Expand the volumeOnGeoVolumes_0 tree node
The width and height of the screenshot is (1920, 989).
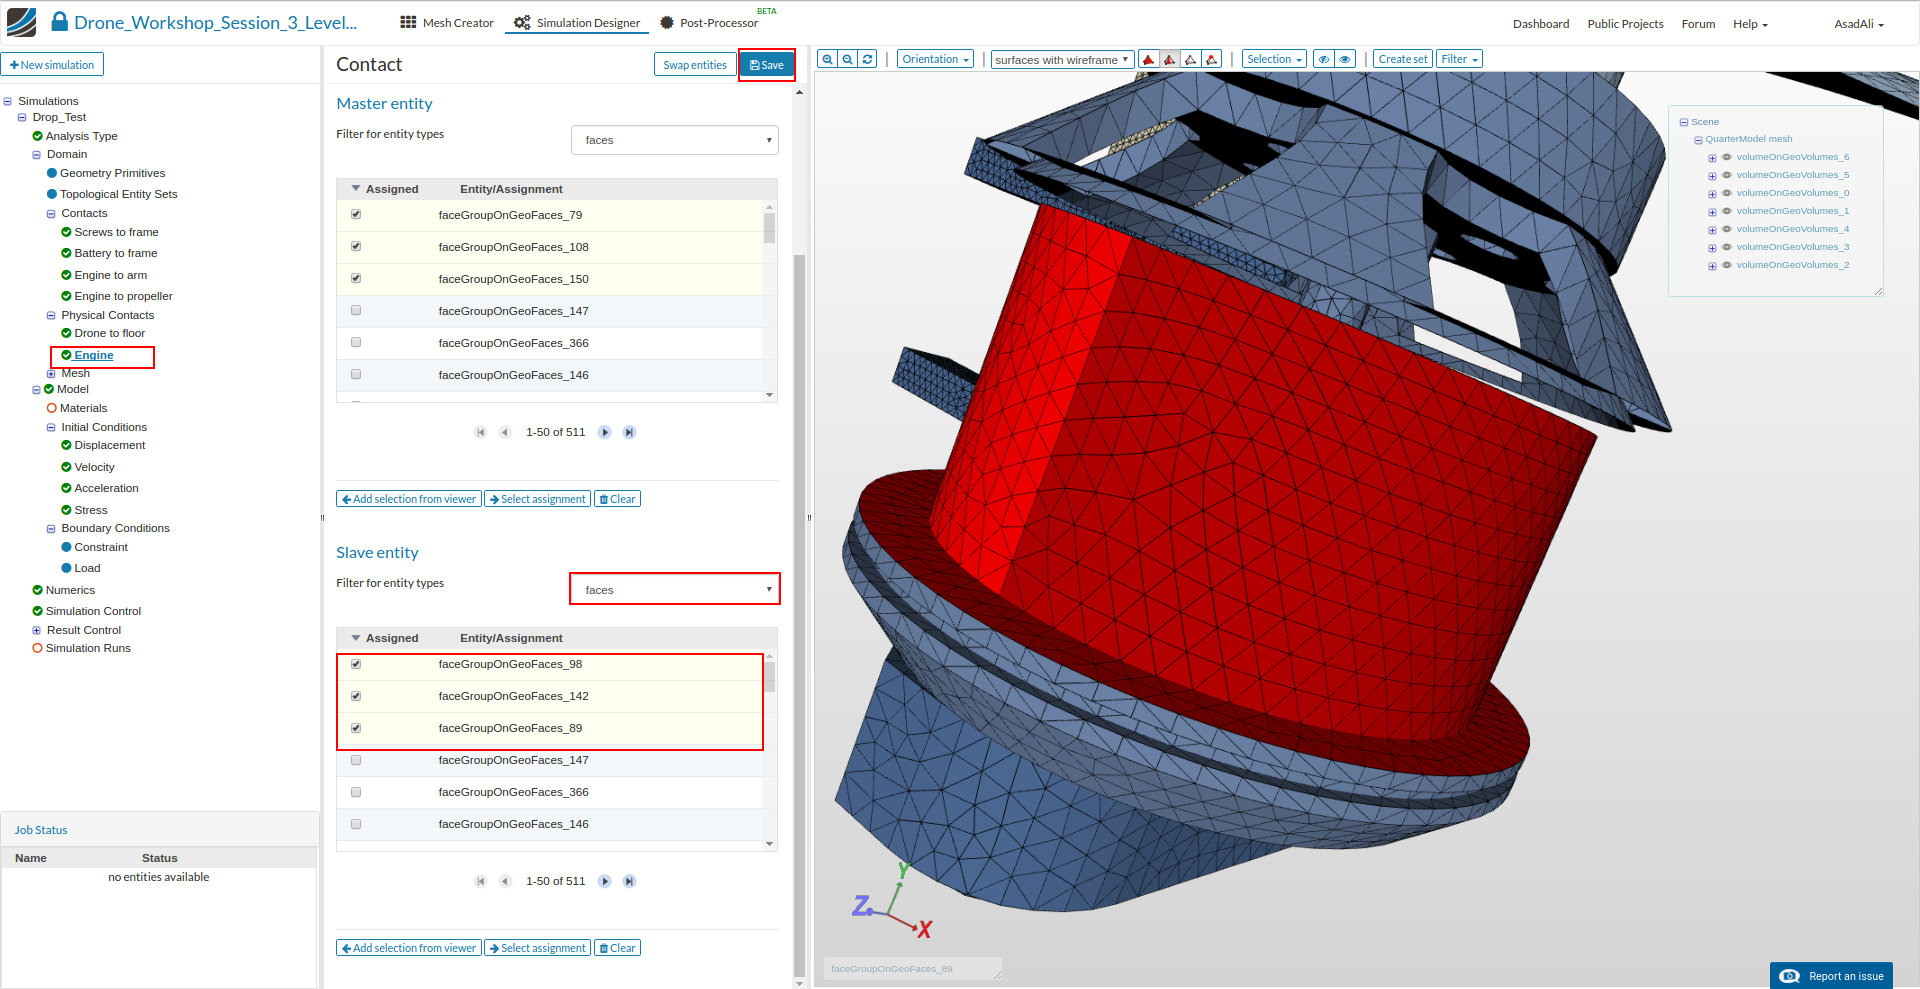1712,194
